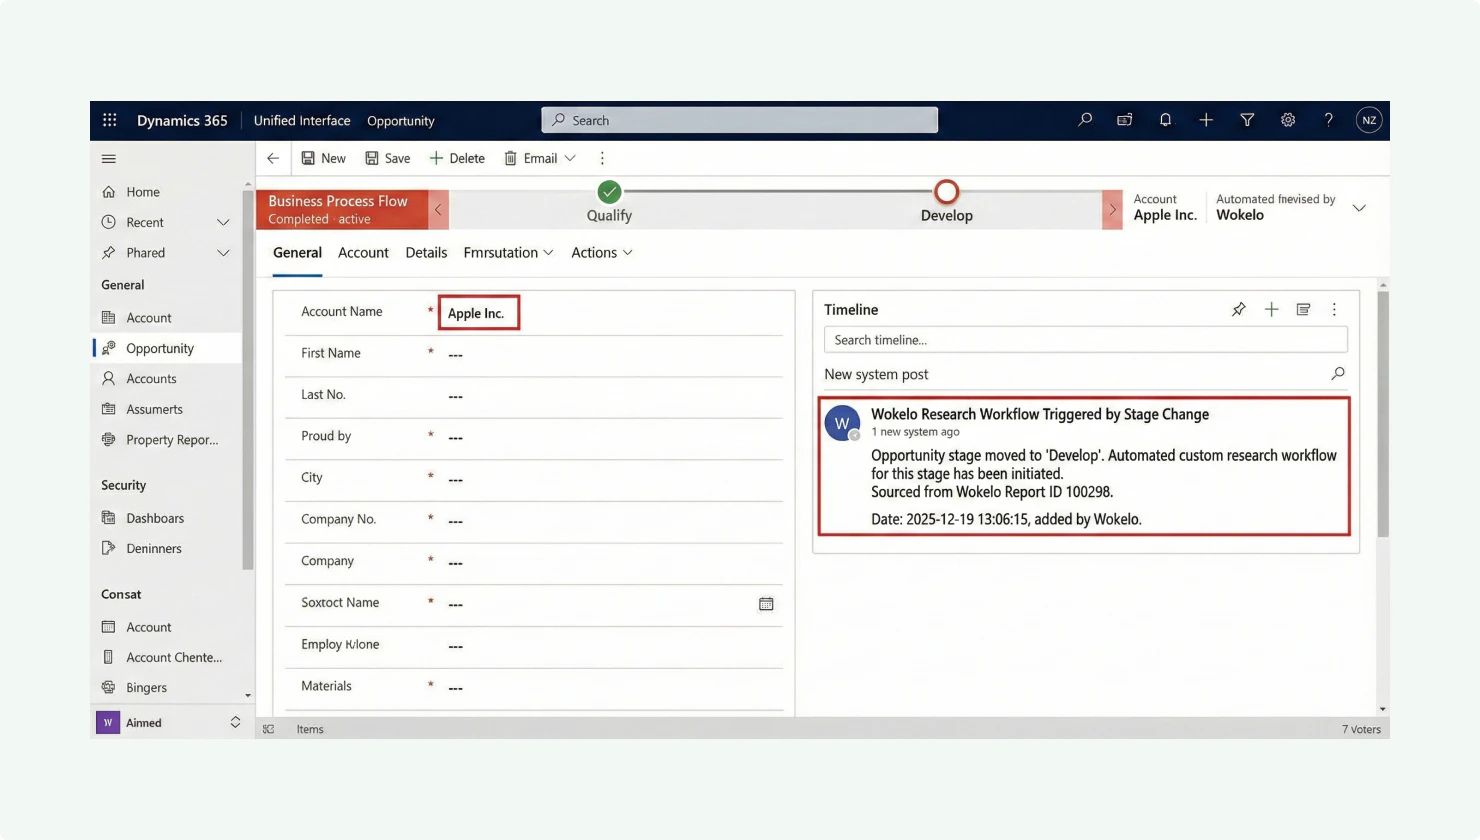Open the Apple Inc. account link in header
The height and width of the screenshot is (840, 1480).
[x=1165, y=215]
